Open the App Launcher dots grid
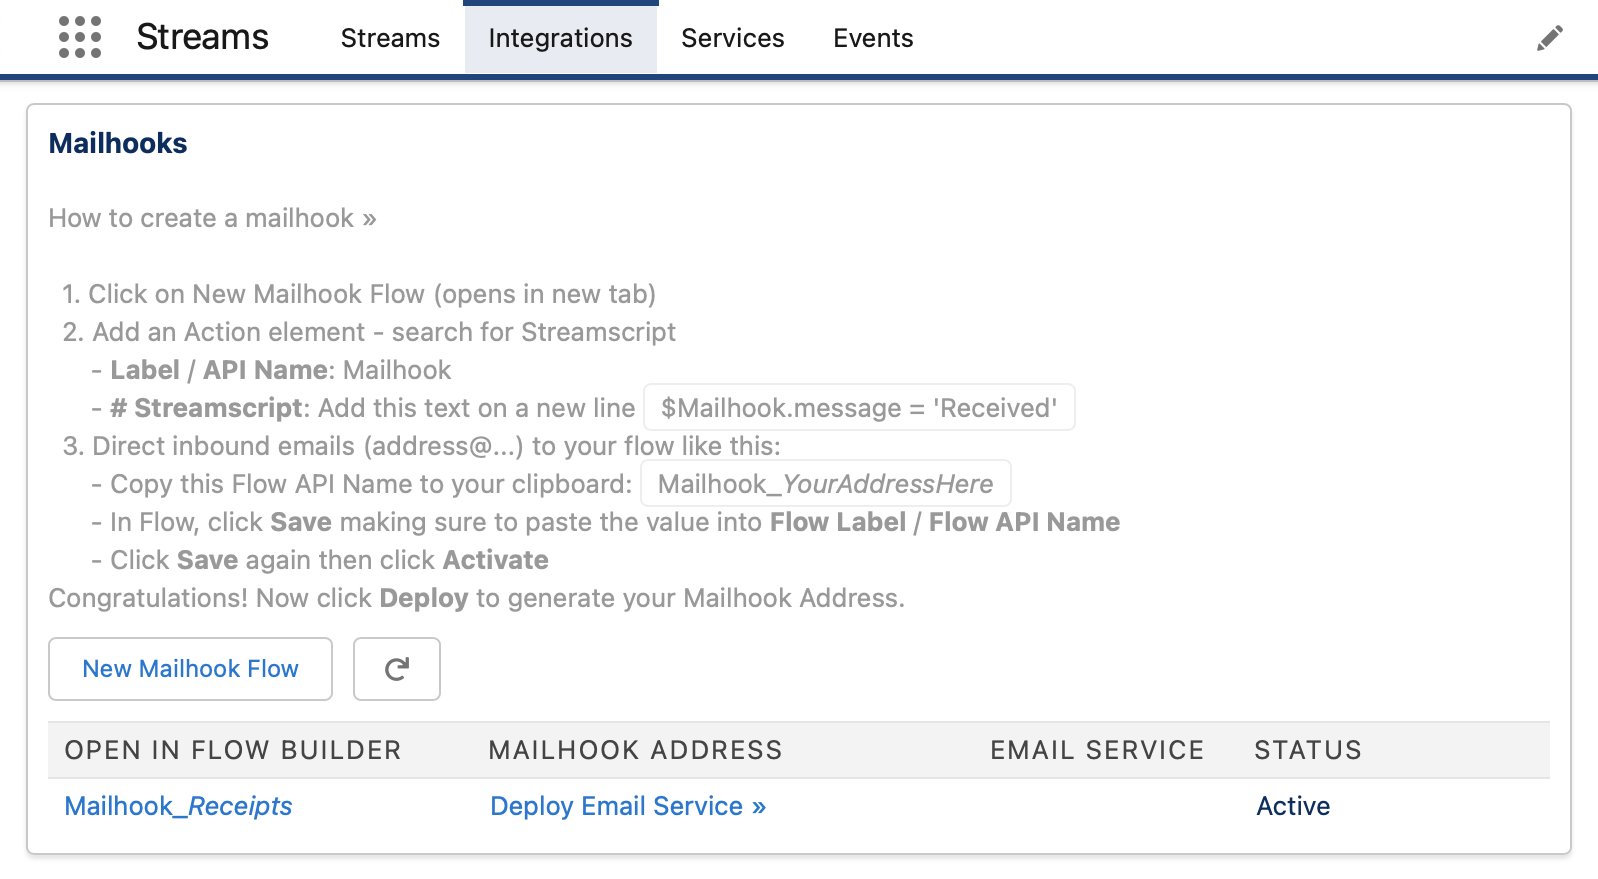Screen dimensions: 1598x879 click(x=80, y=38)
